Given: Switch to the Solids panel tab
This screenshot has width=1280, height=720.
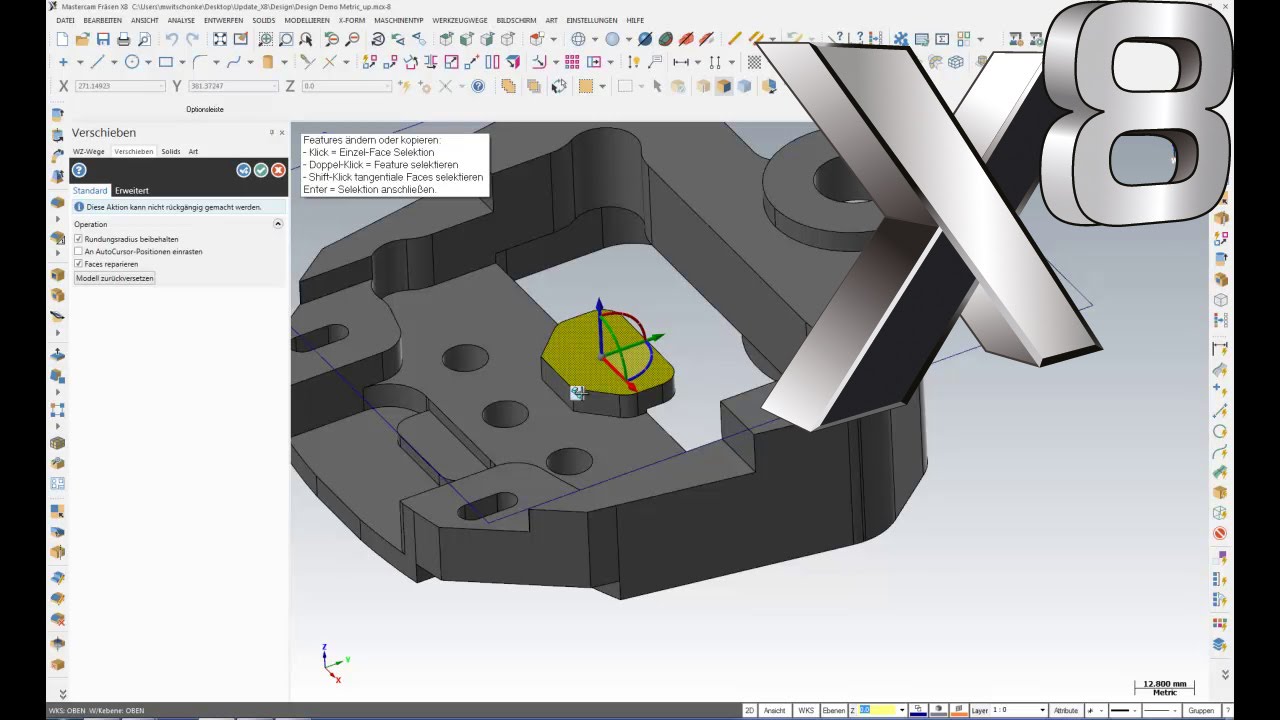Looking at the screenshot, I should pyautogui.click(x=171, y=151).
